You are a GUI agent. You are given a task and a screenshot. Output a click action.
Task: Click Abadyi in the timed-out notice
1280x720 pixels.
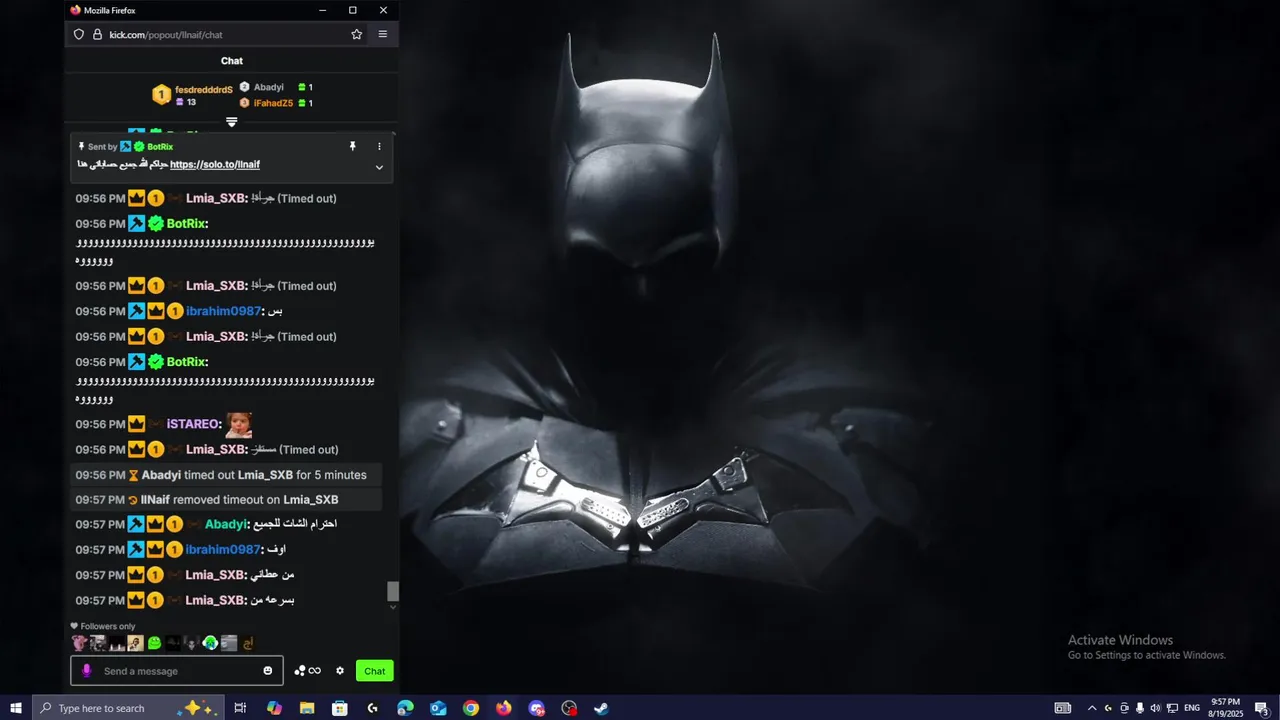[161, 475]
